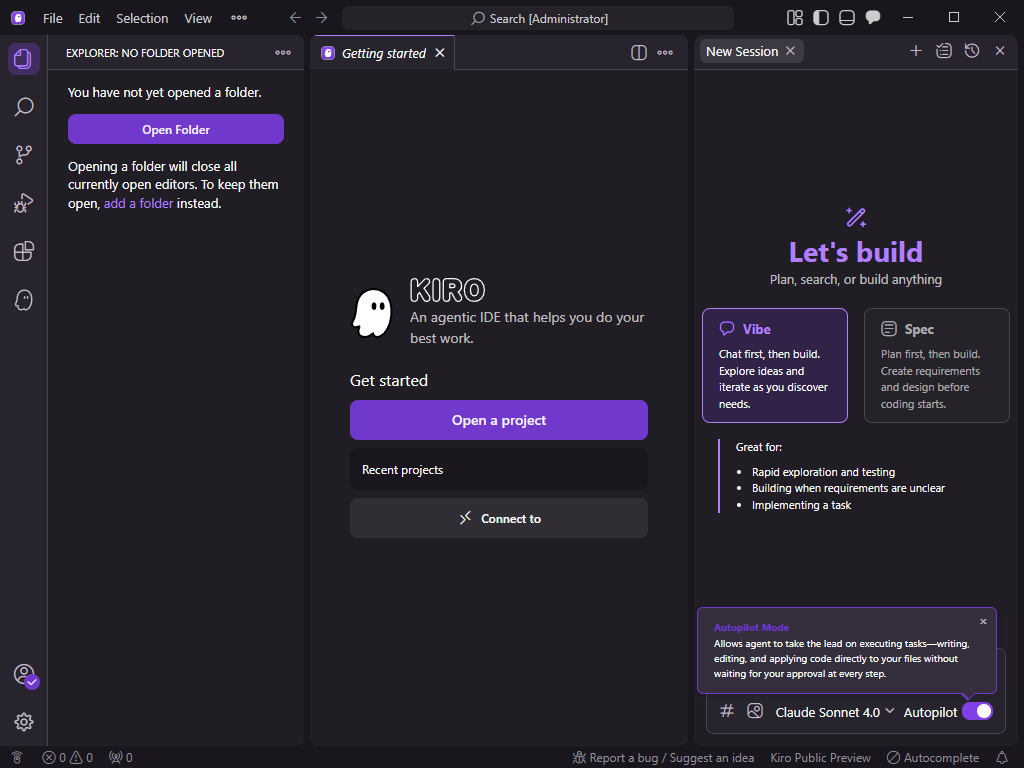Image resolution: width=1024 pixels, height=768 pixels.
Task: Click the ports forwarded status item
Action: click(121, 758)
